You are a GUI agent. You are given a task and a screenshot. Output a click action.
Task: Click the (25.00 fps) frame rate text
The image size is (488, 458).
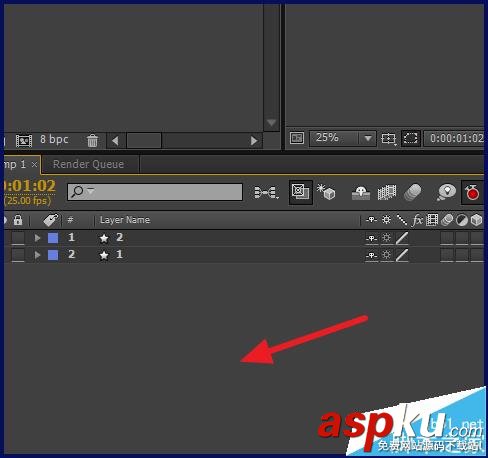click(28, 200)
